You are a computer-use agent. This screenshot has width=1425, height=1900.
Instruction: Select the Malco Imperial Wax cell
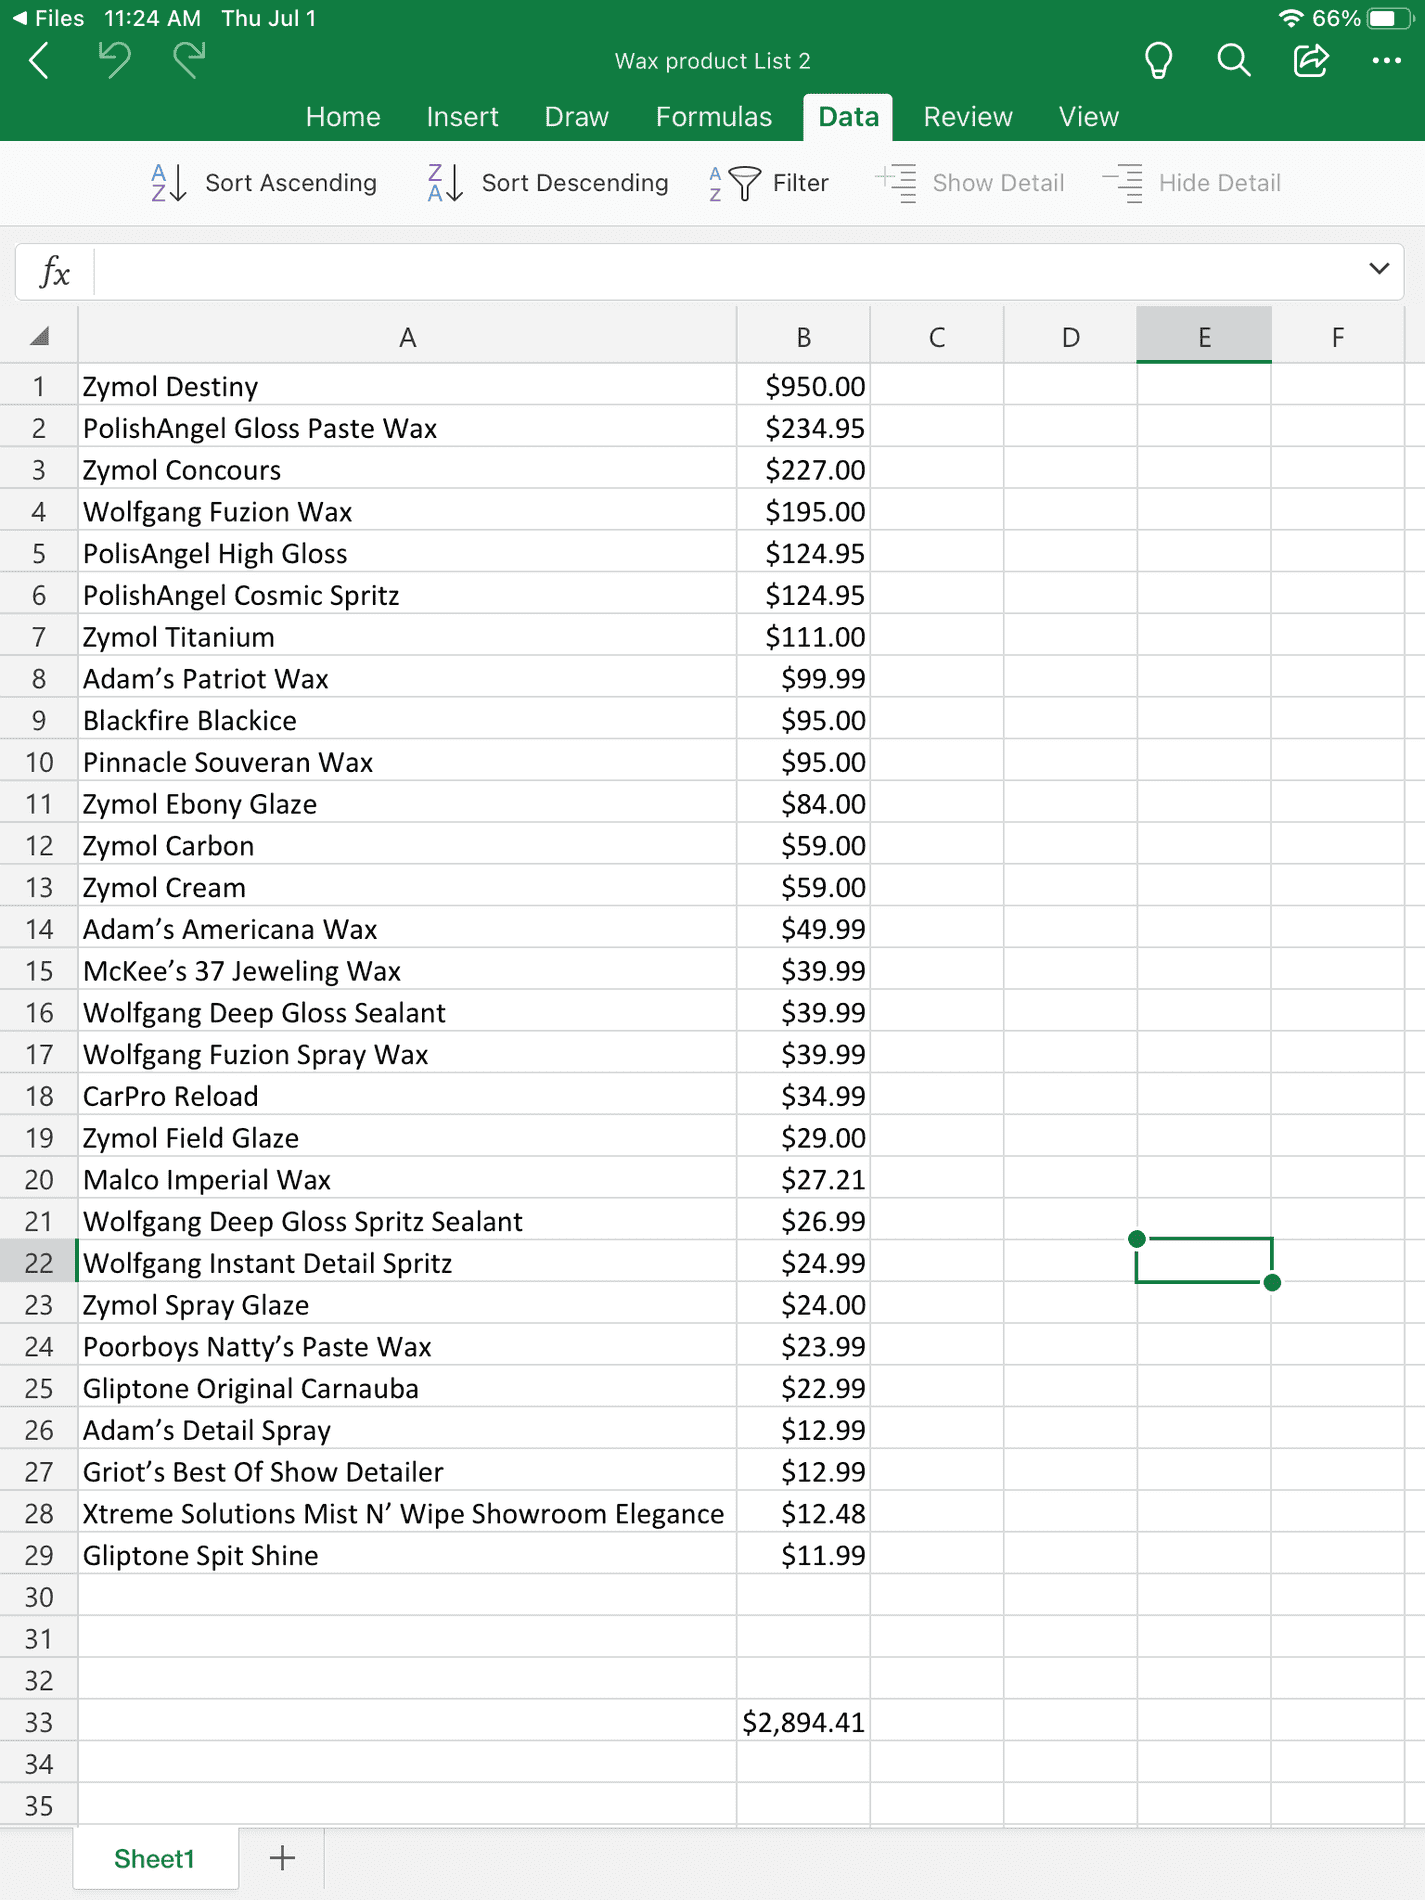click(x=407, y=1178)
